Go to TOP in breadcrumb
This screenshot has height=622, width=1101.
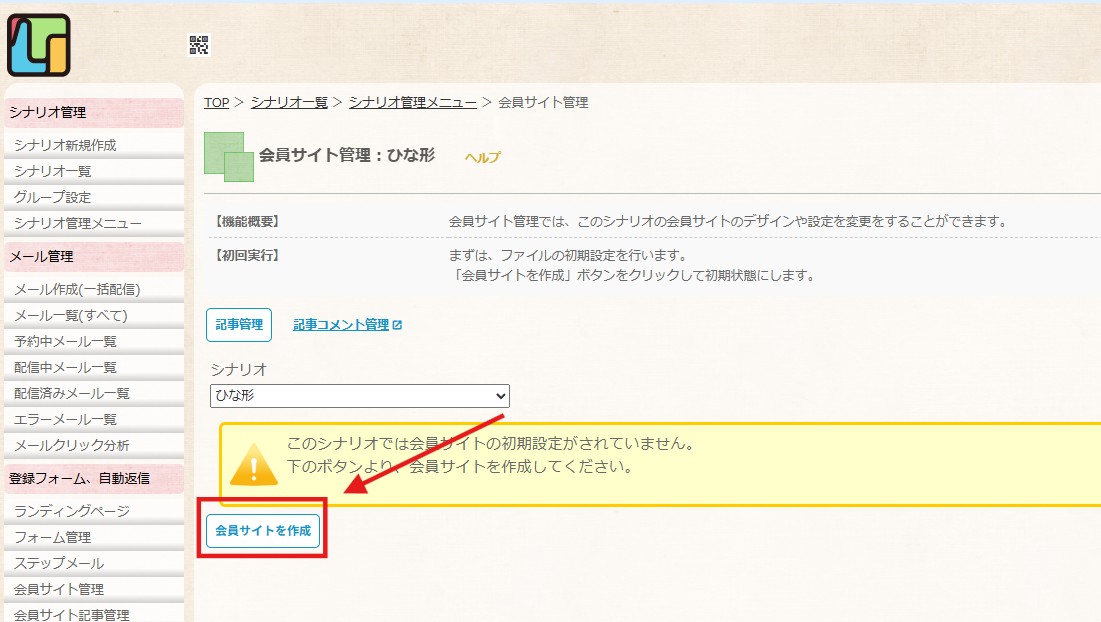coord(216,102)
